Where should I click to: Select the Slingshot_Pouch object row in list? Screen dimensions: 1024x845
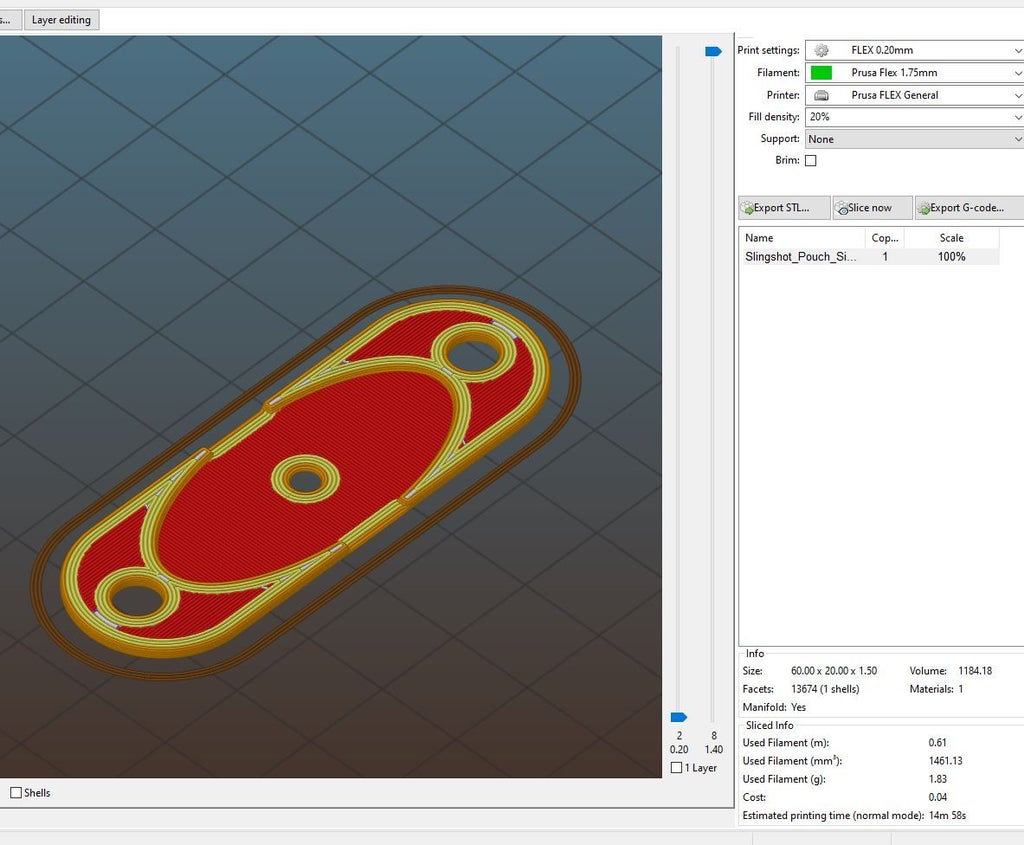pyautogui.click(x=800, y=257)
